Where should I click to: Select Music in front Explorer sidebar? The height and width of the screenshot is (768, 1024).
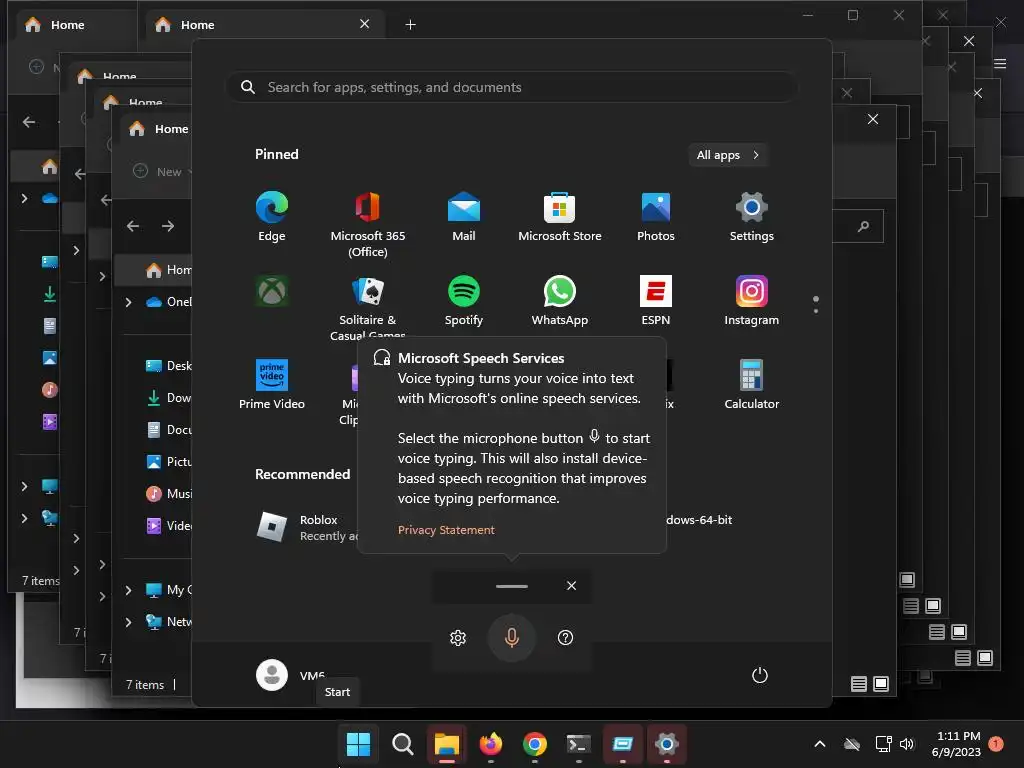168,494
